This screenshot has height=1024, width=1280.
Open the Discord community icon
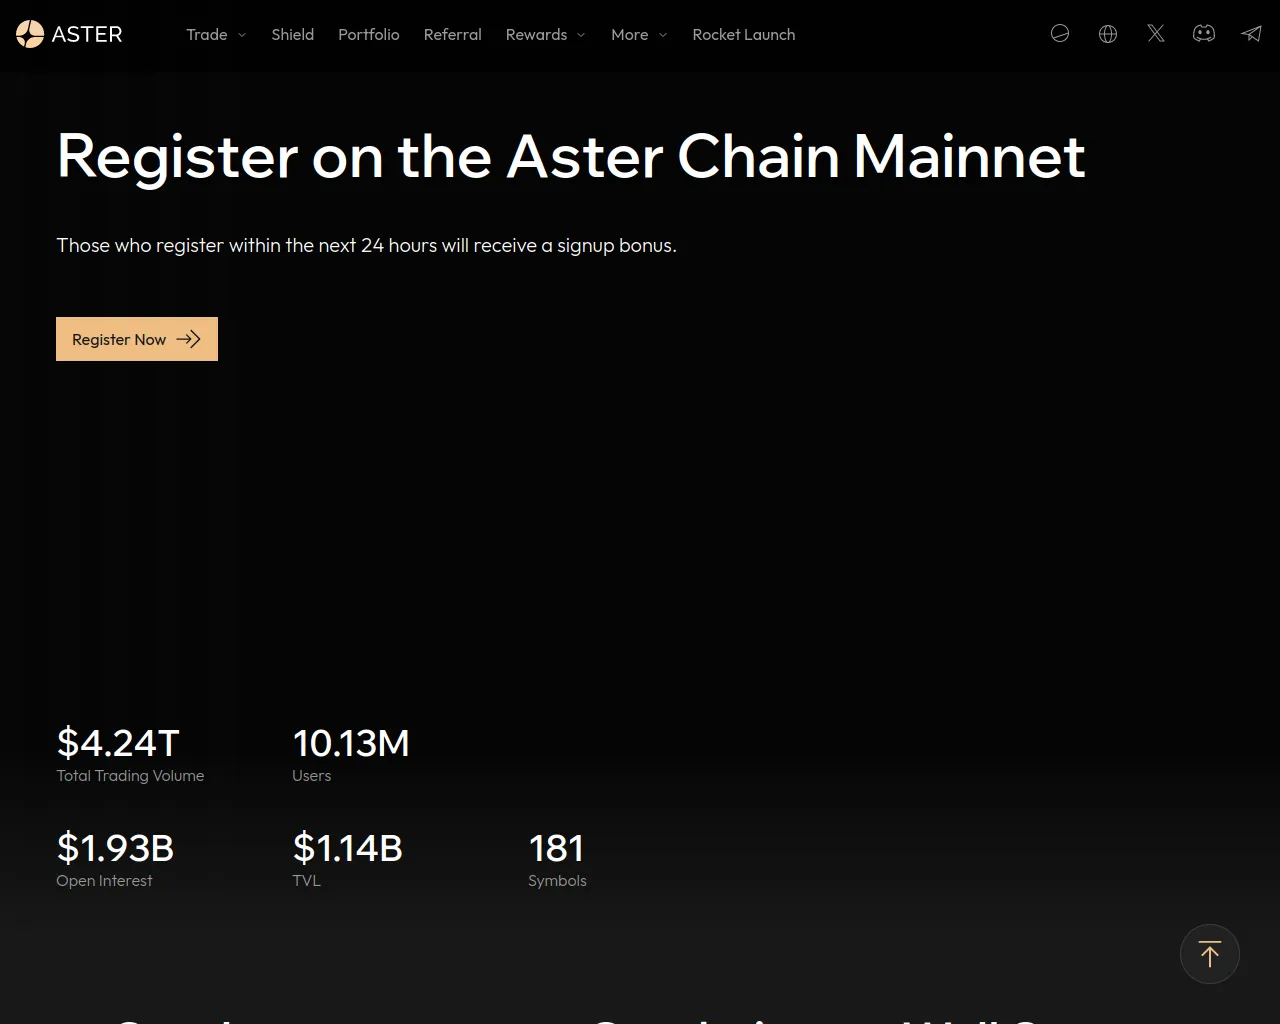[x=1204, y=34]
